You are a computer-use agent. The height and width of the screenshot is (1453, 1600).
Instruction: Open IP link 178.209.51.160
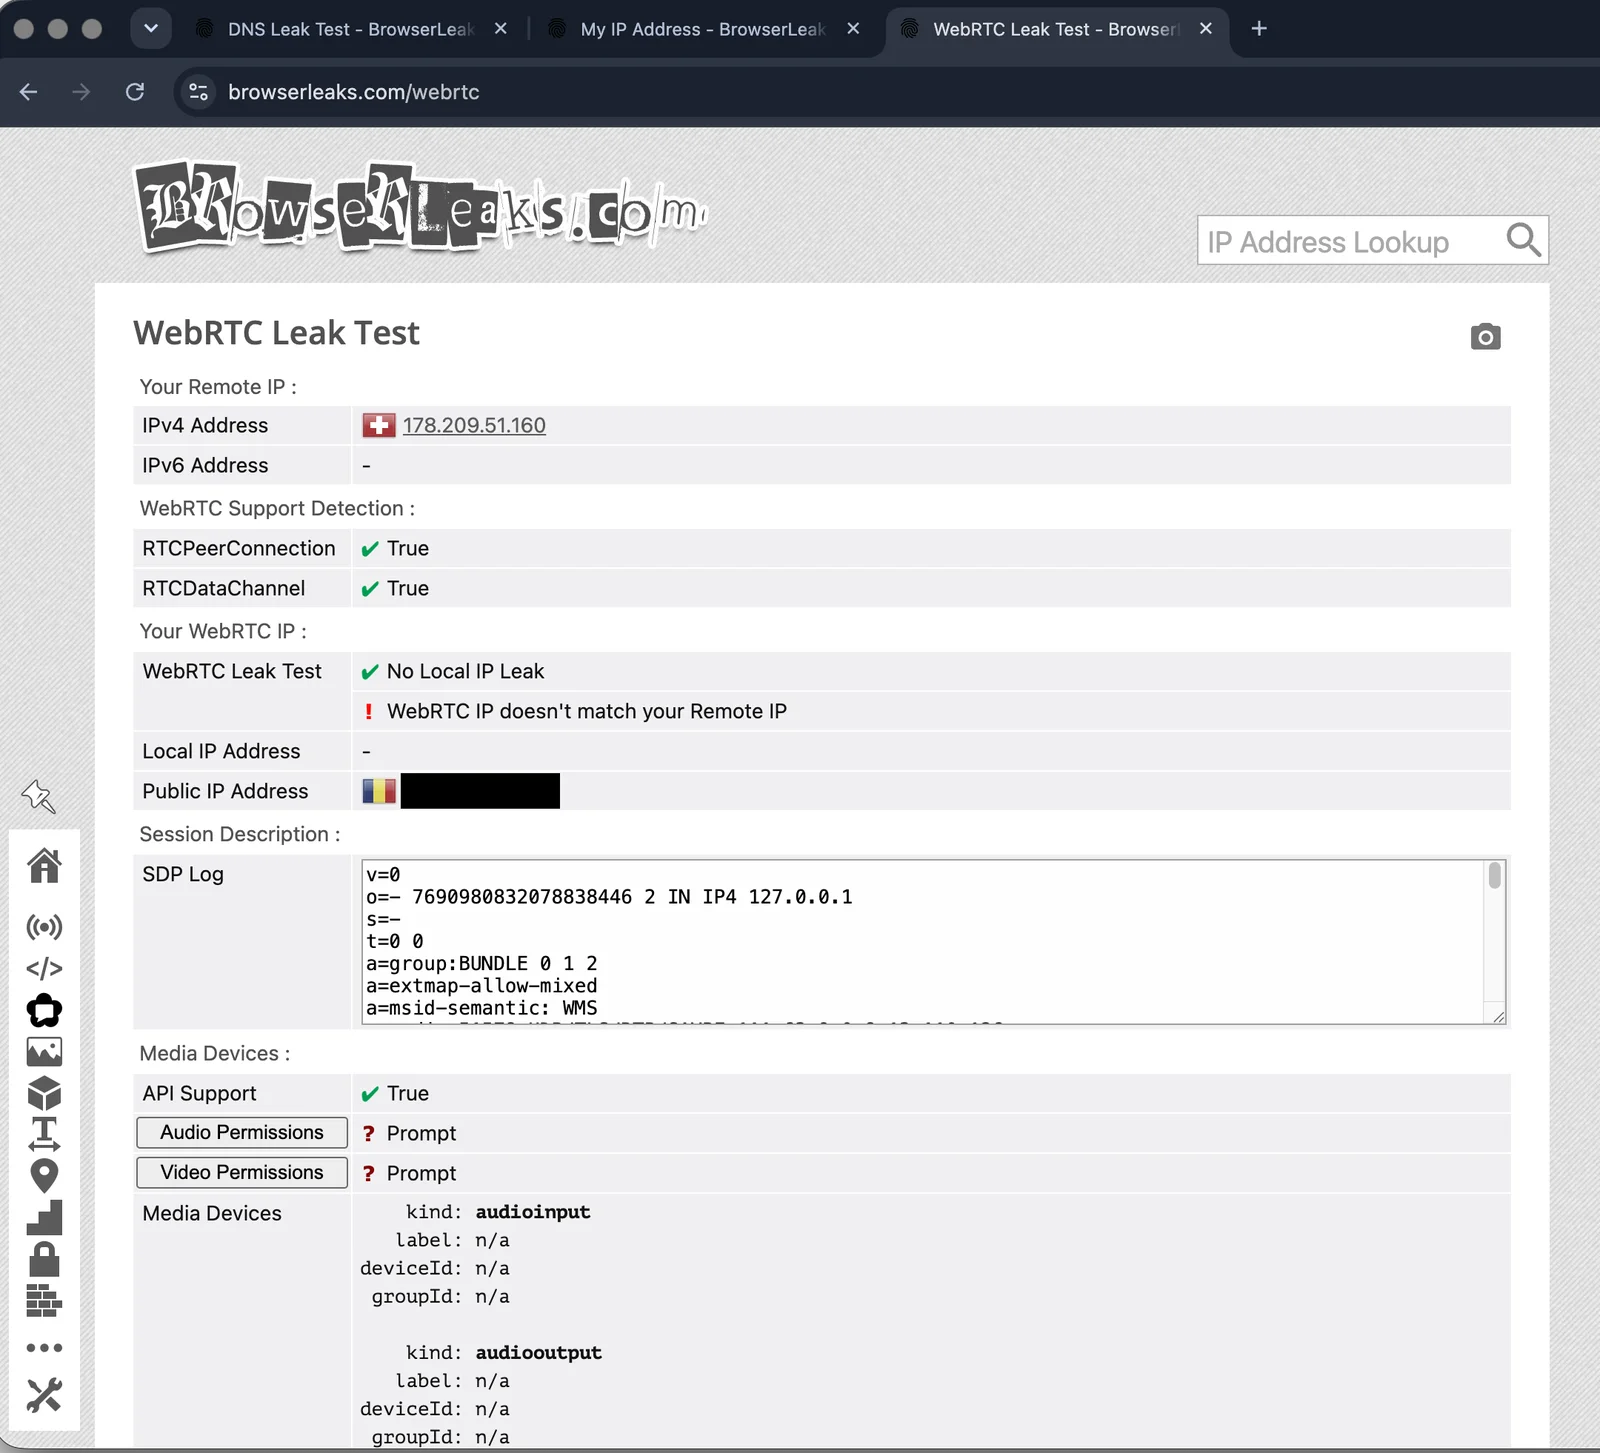coord(474,426)
